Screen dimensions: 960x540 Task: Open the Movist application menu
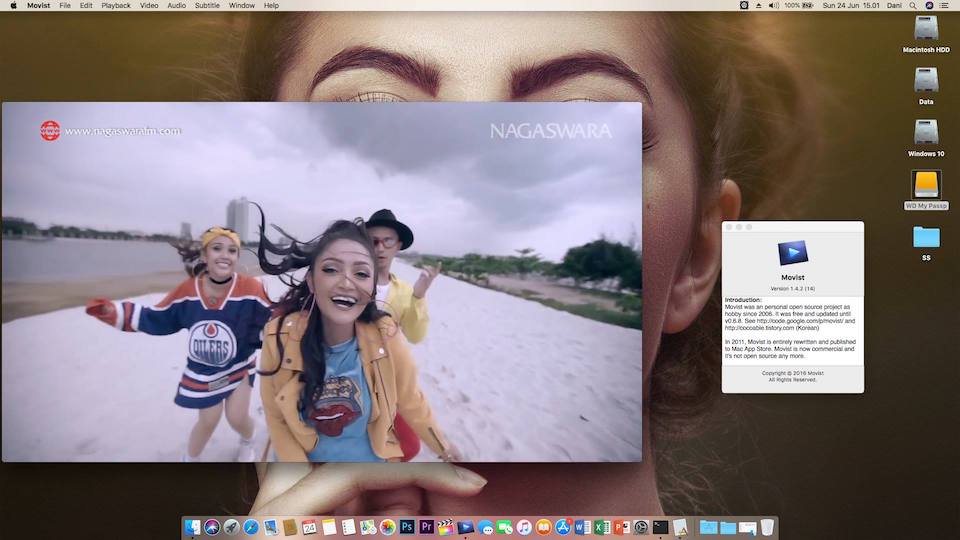[x=39, y=6]
